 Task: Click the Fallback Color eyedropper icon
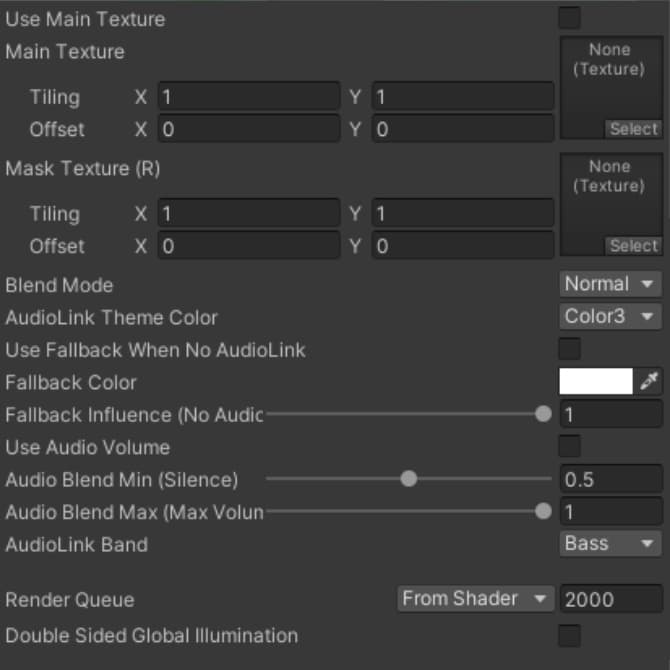[x=650, y=382]
